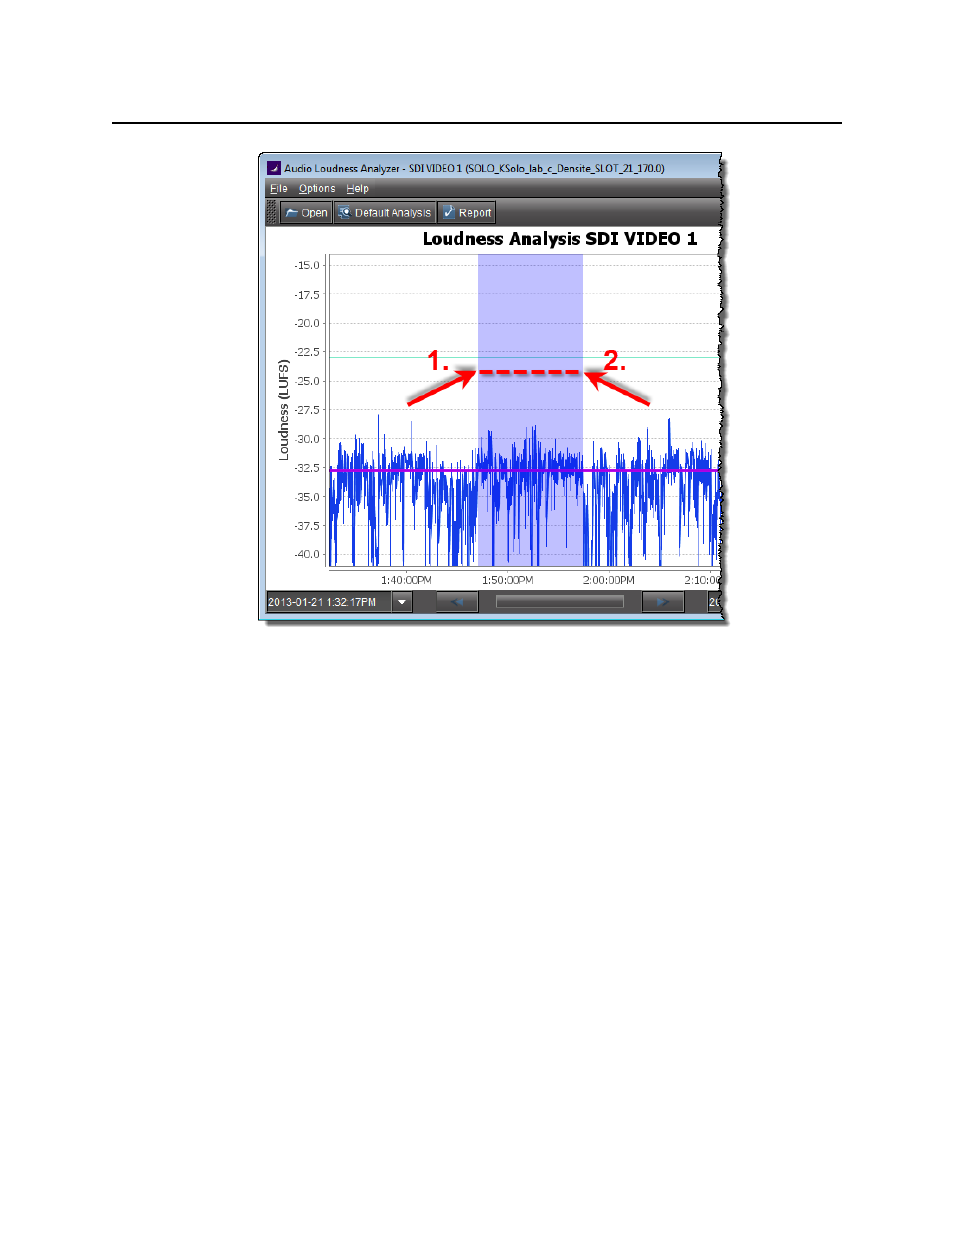Click the Loudness (LUFS) axis label
This screenshot has height=1235, width=954.
point(283,410)
